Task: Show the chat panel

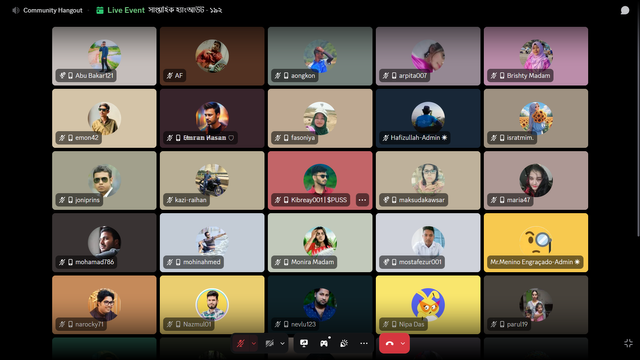Action: click(625, 10)
